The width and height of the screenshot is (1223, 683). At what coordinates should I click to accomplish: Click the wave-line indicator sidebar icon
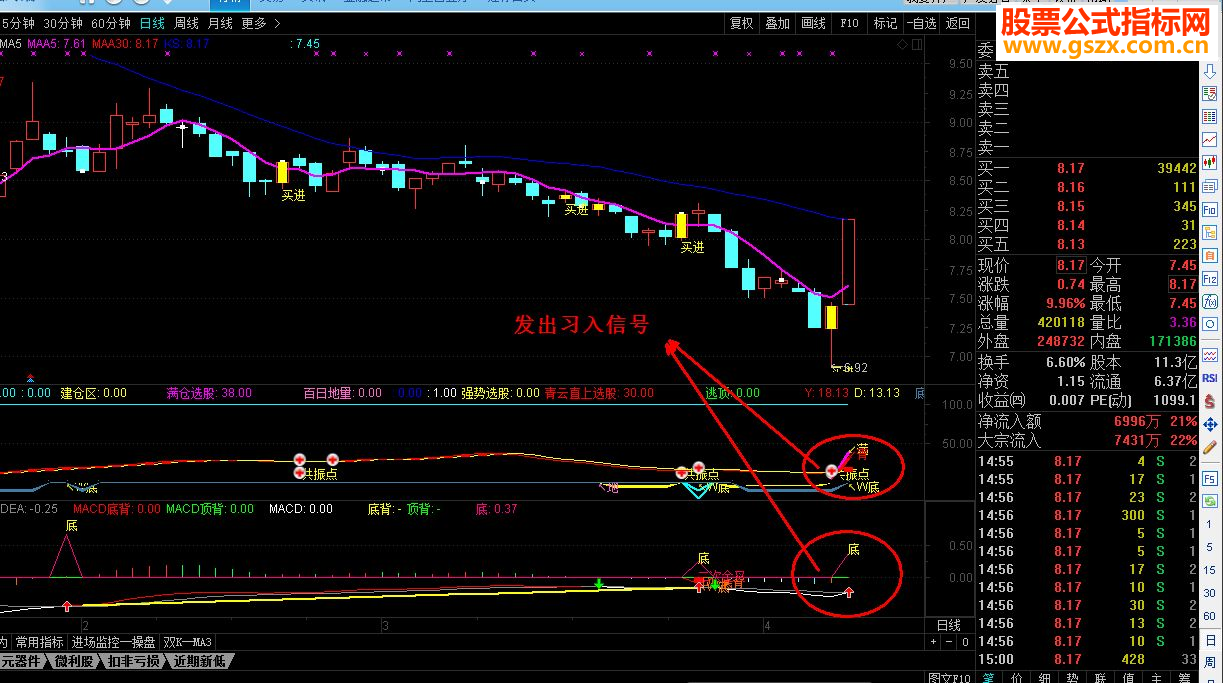coord(1209,354)
